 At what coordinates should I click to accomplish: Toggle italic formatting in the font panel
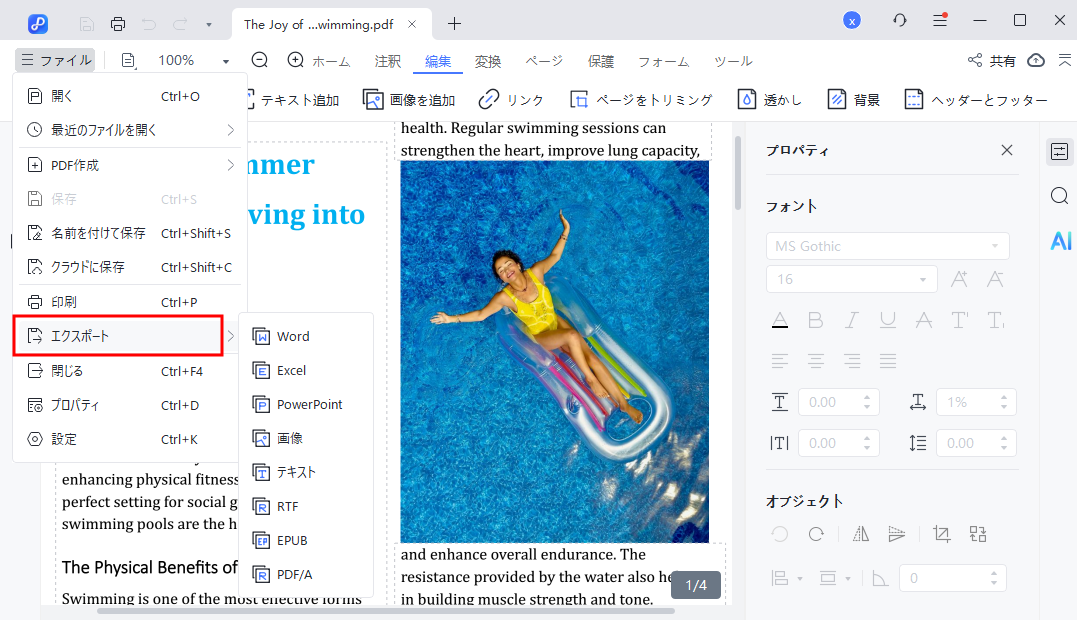pyautogui.click(x=851, y=319)
